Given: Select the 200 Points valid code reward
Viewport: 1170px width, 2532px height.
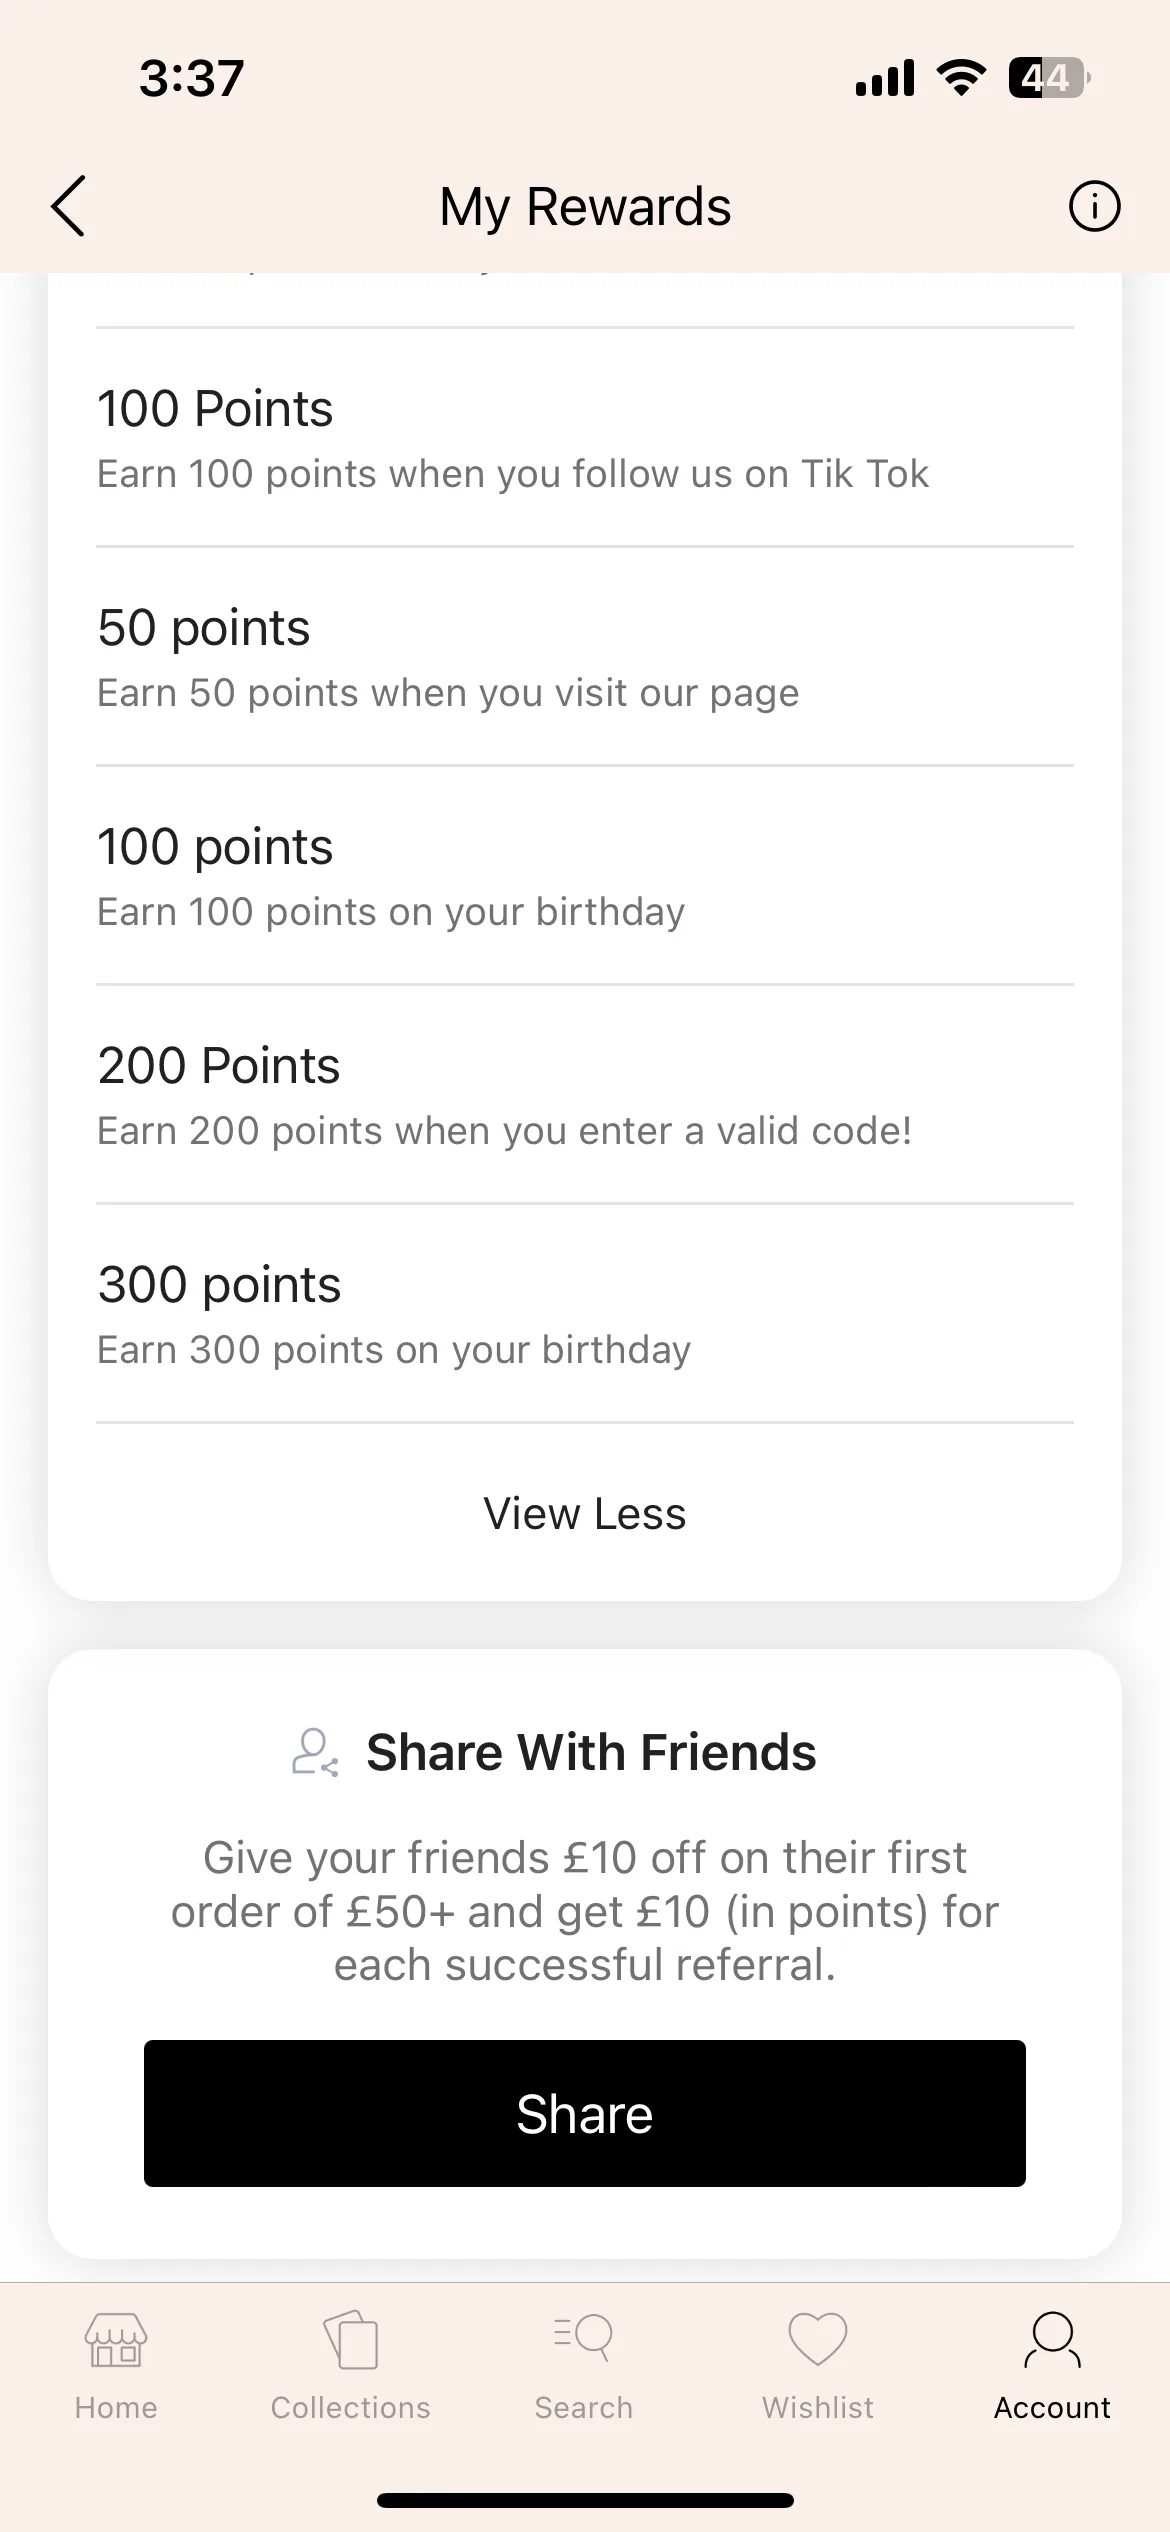Looking at the screenshot, I should [585, 1095].
